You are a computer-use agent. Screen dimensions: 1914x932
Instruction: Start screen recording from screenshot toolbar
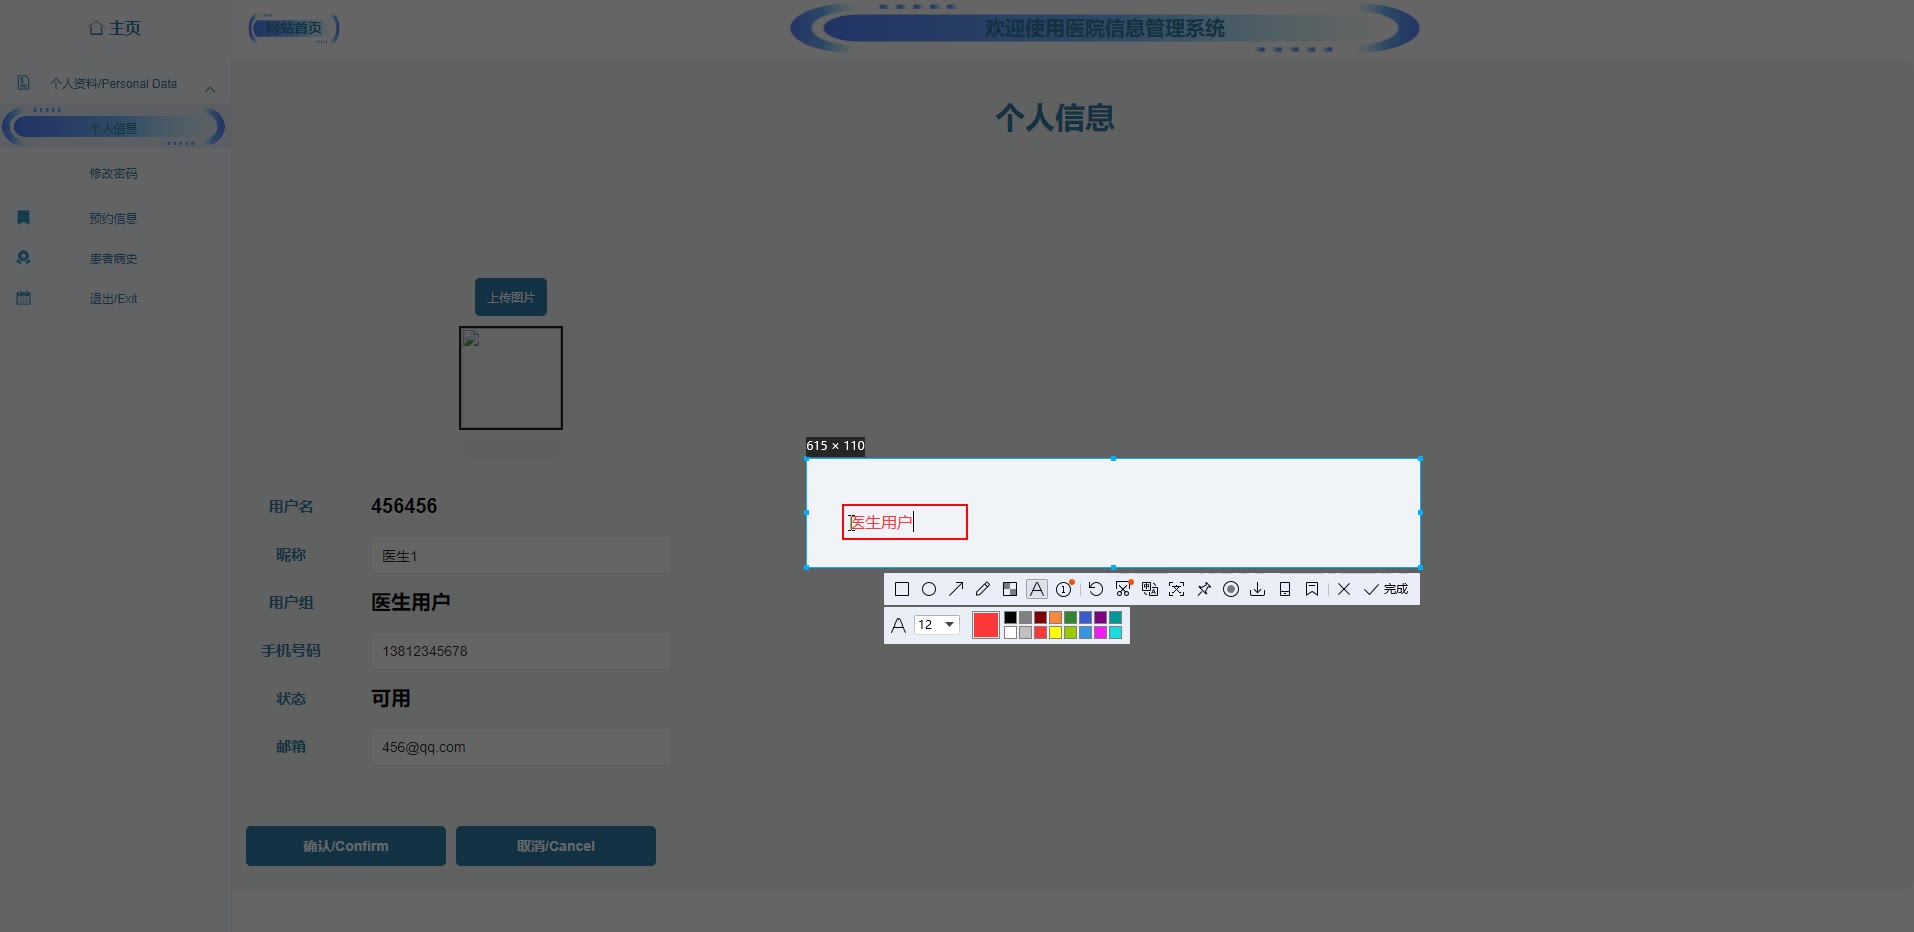(1231, 589)
